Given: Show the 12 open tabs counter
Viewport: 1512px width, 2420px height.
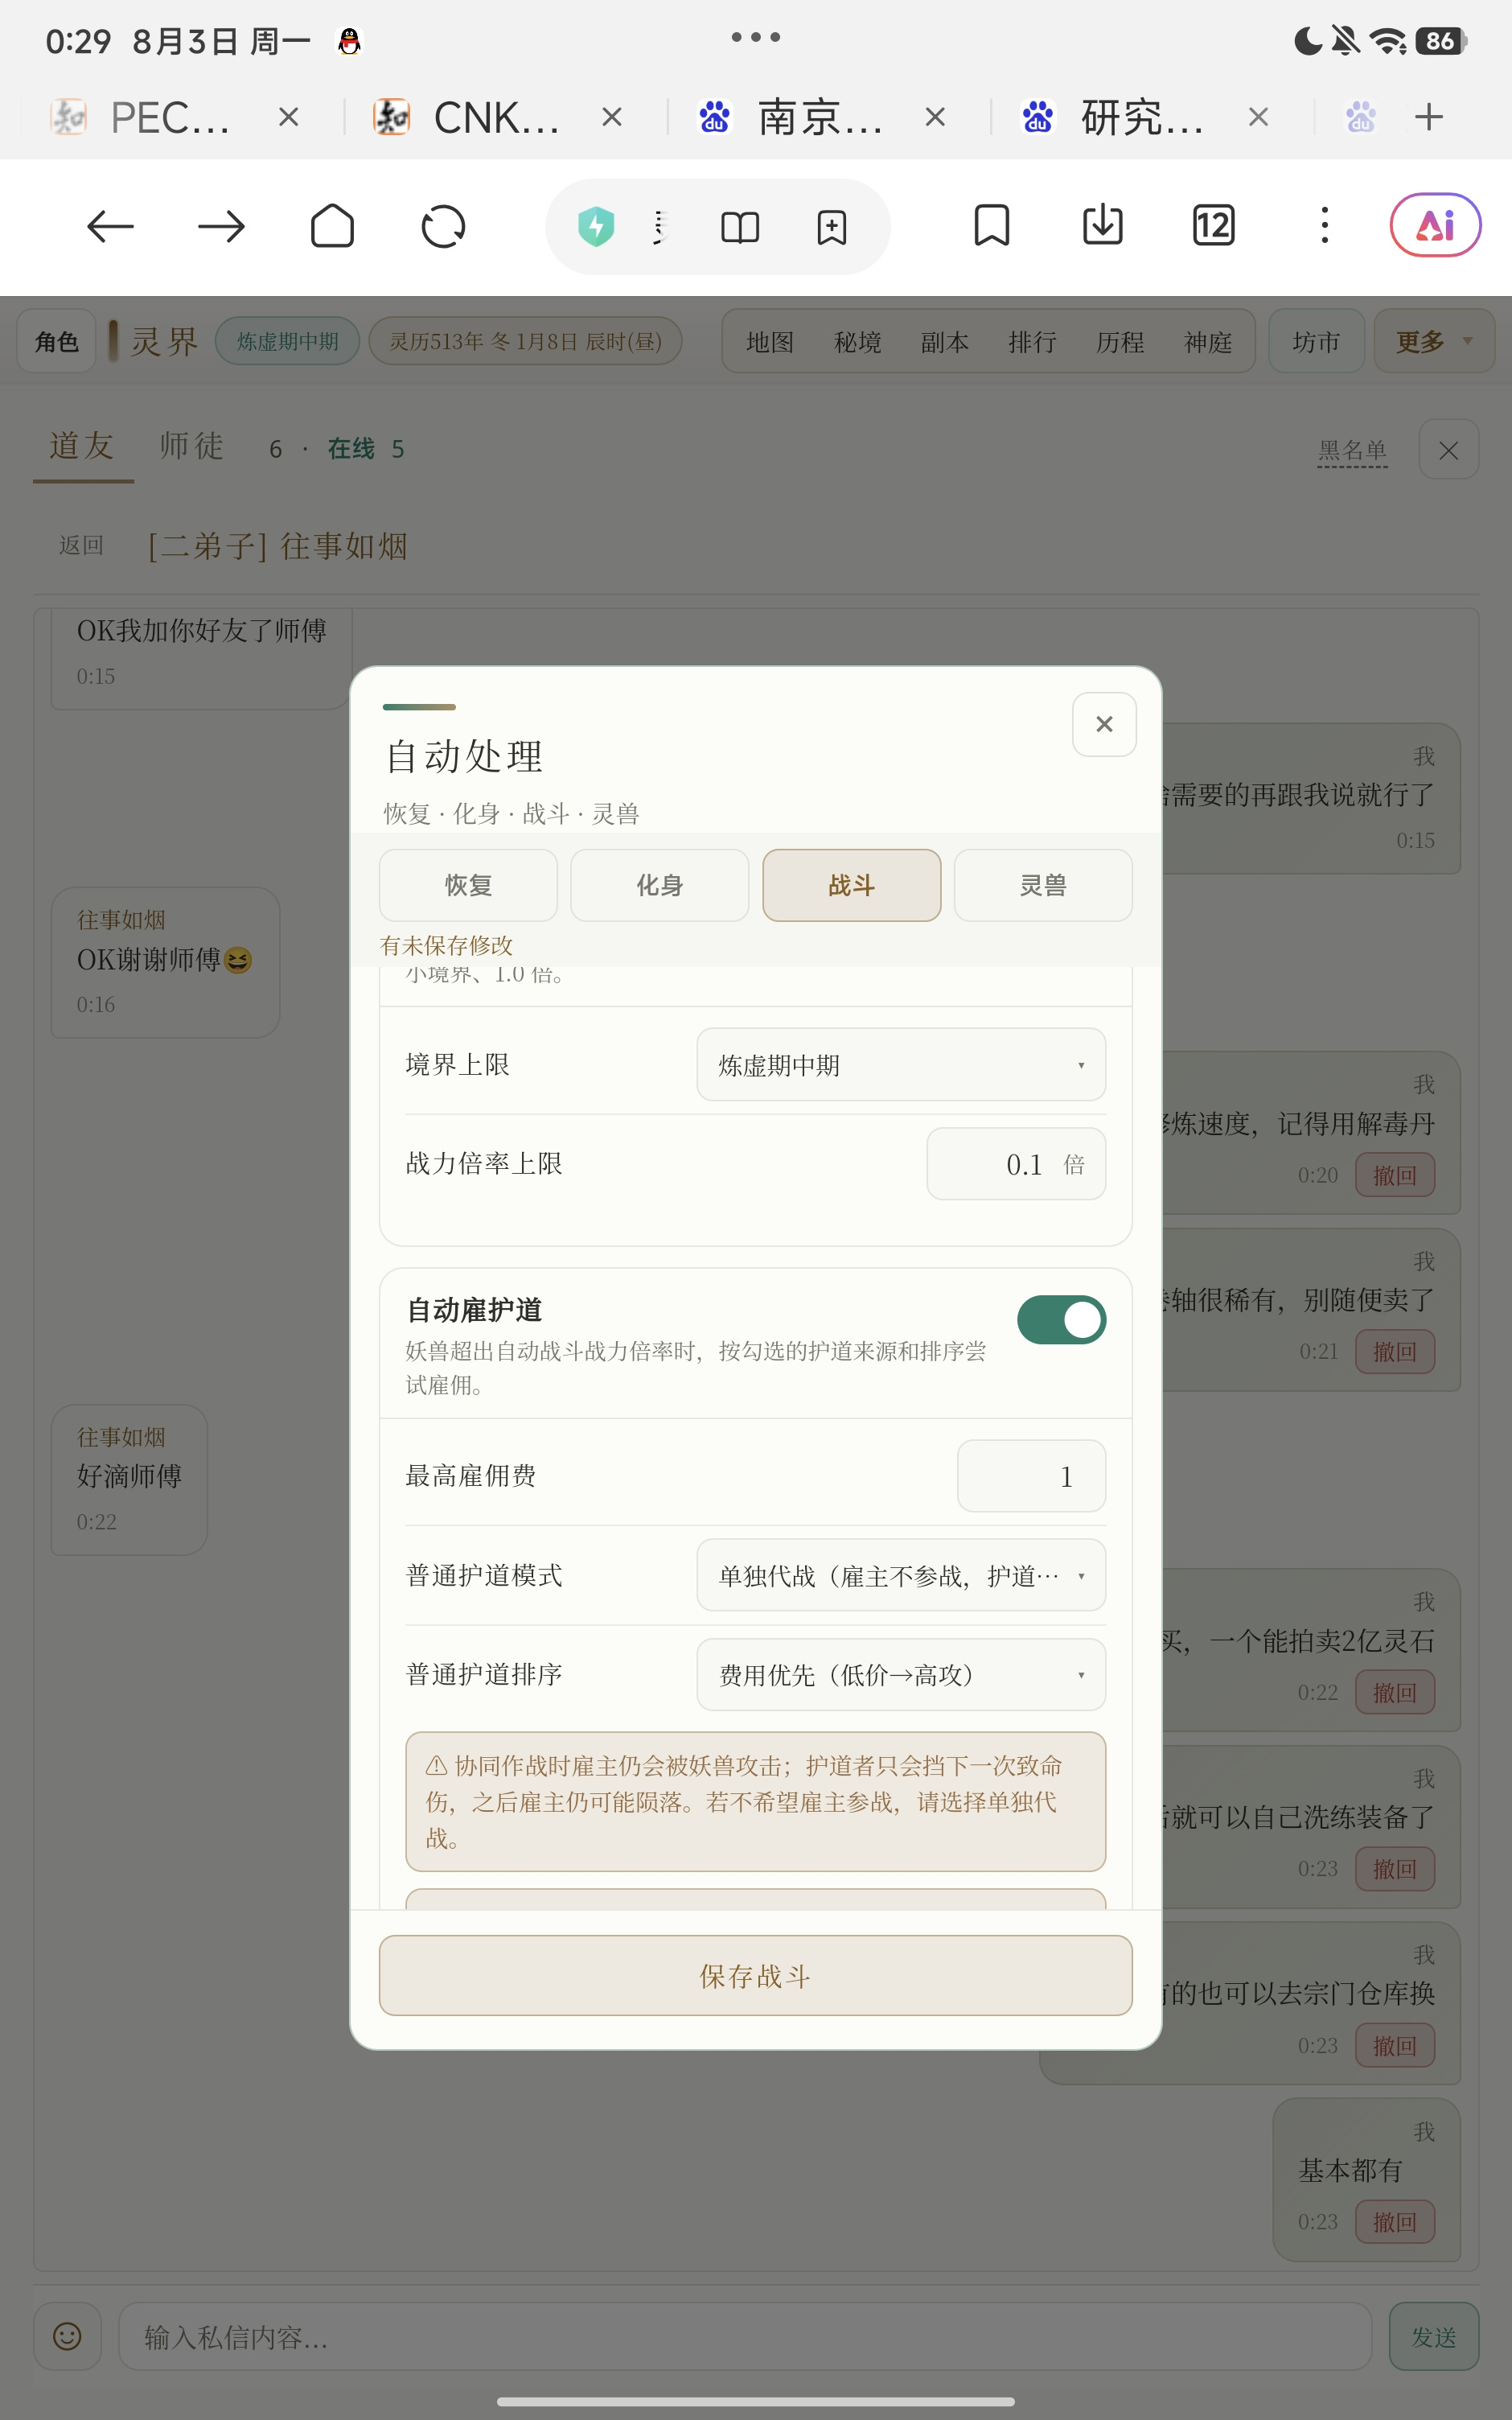Looking at the screenshot, I should coord(1213,226).
